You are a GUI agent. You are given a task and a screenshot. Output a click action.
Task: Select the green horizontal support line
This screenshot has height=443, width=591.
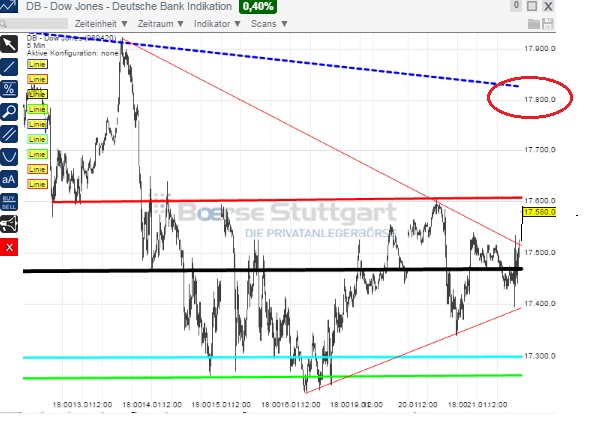click(x=273, y=377)
